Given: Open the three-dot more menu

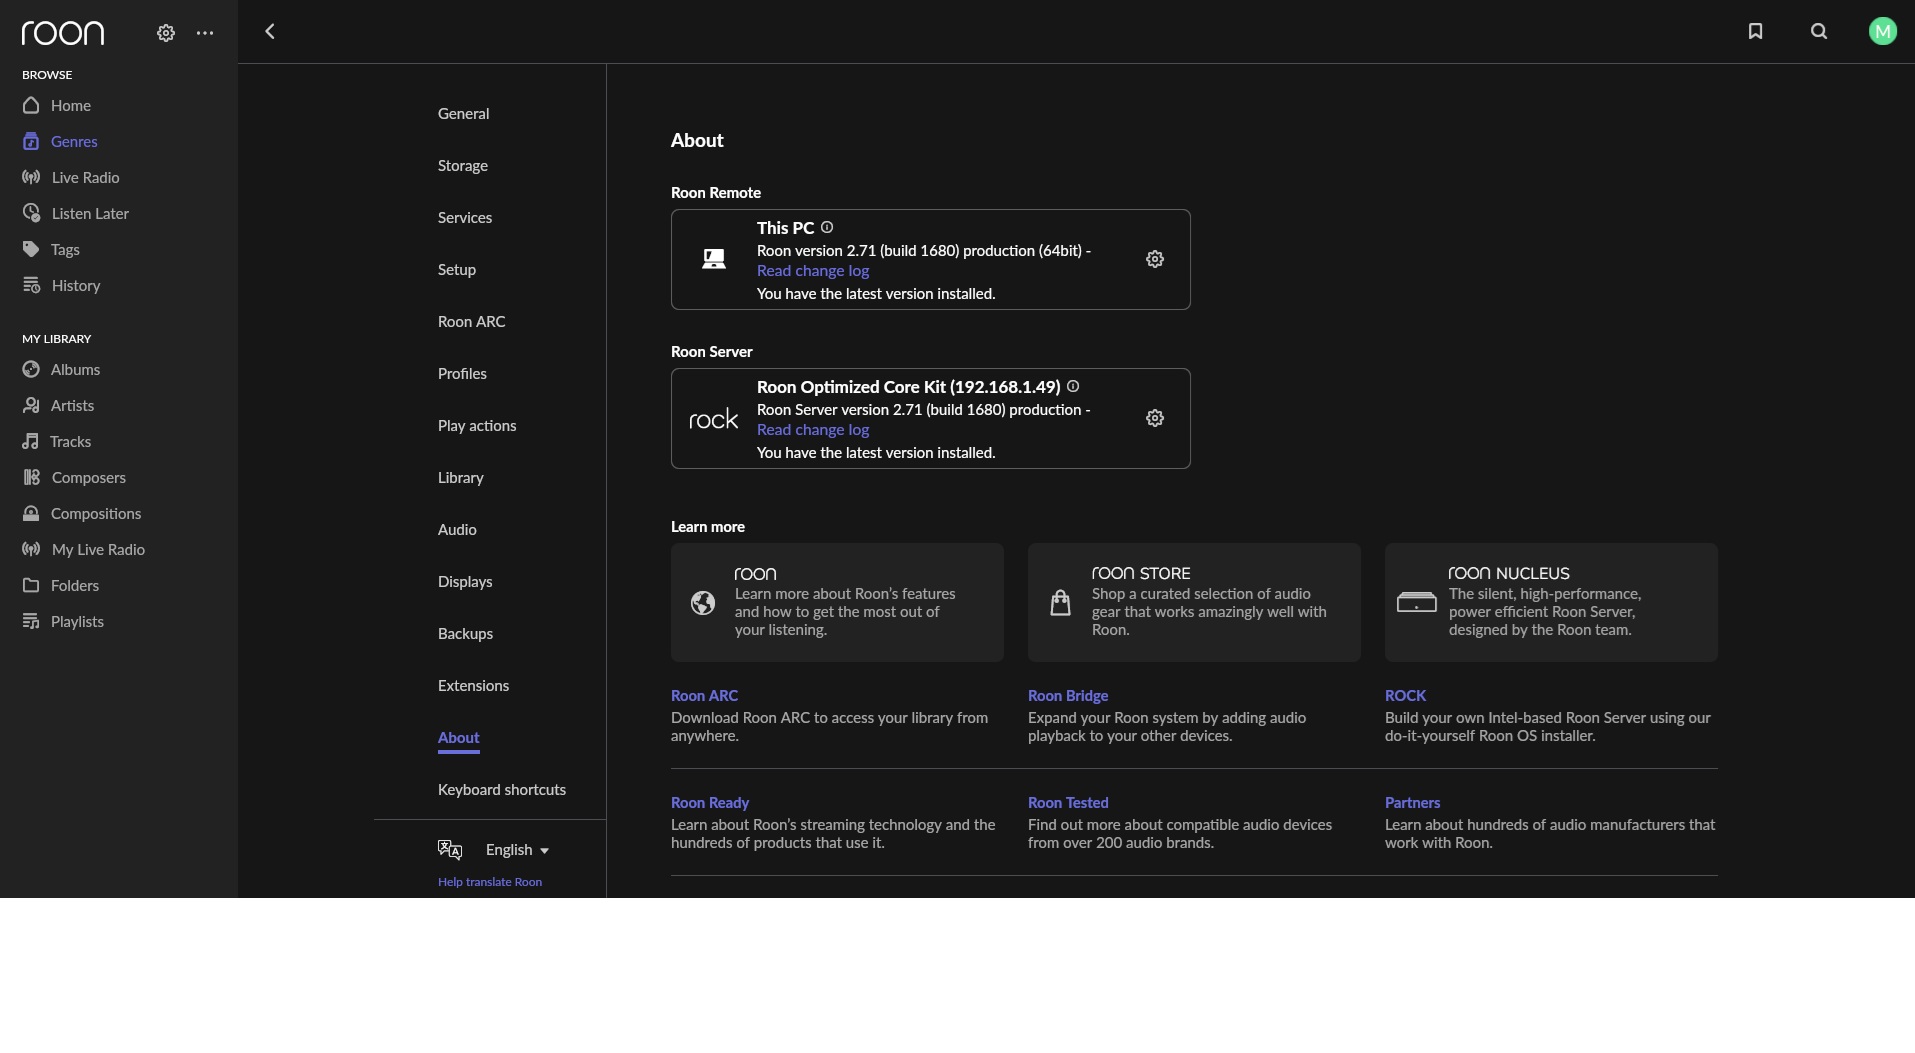Looking at the screenshot, I should point(205,33).
